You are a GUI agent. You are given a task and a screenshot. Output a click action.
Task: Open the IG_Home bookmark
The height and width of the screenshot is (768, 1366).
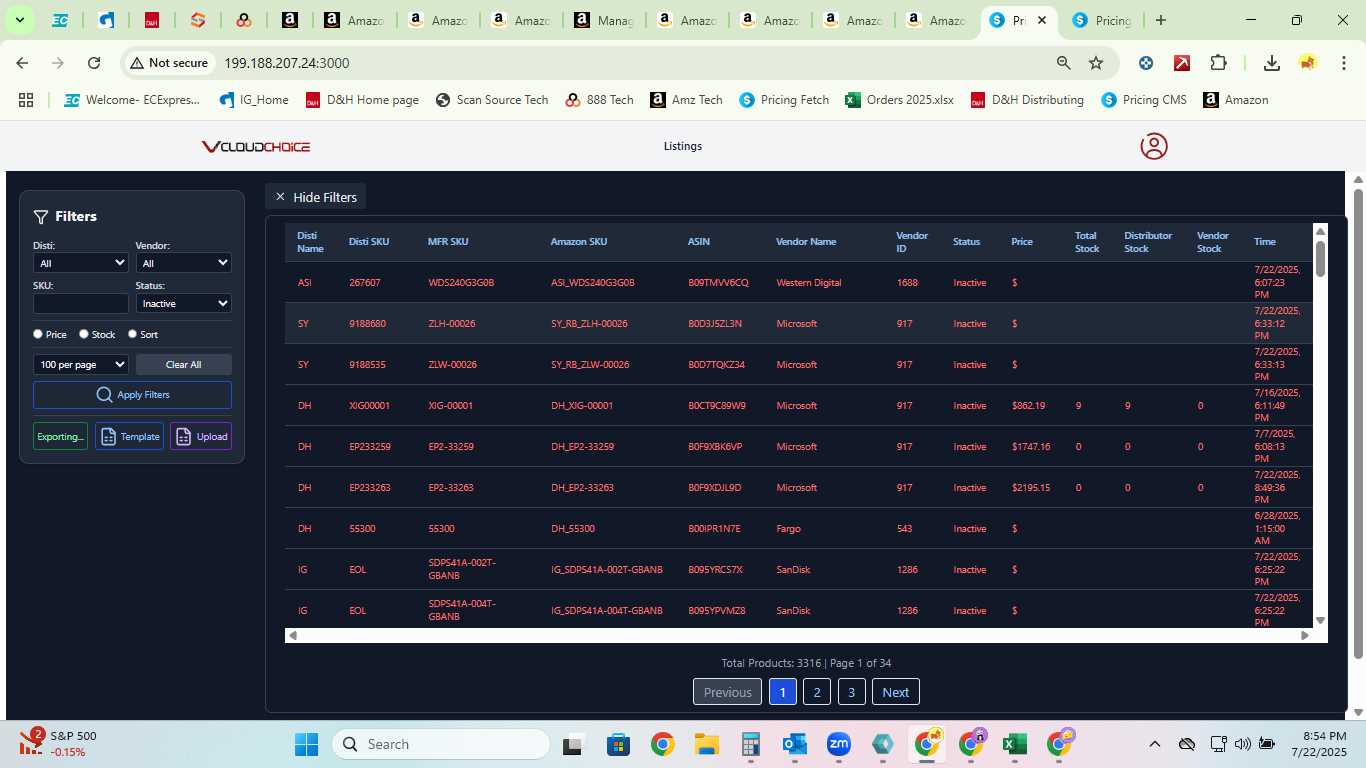[x=253, y=100]
